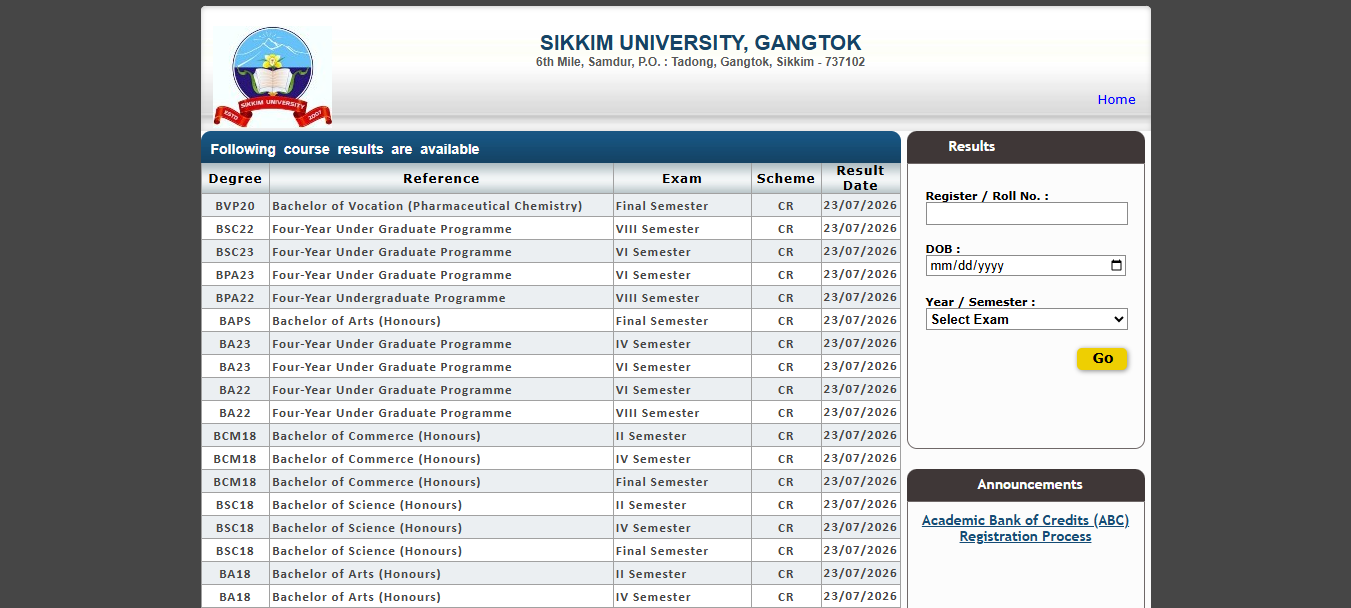
Task: Click the BSC23 degree cell
Action: click(235, 252)
